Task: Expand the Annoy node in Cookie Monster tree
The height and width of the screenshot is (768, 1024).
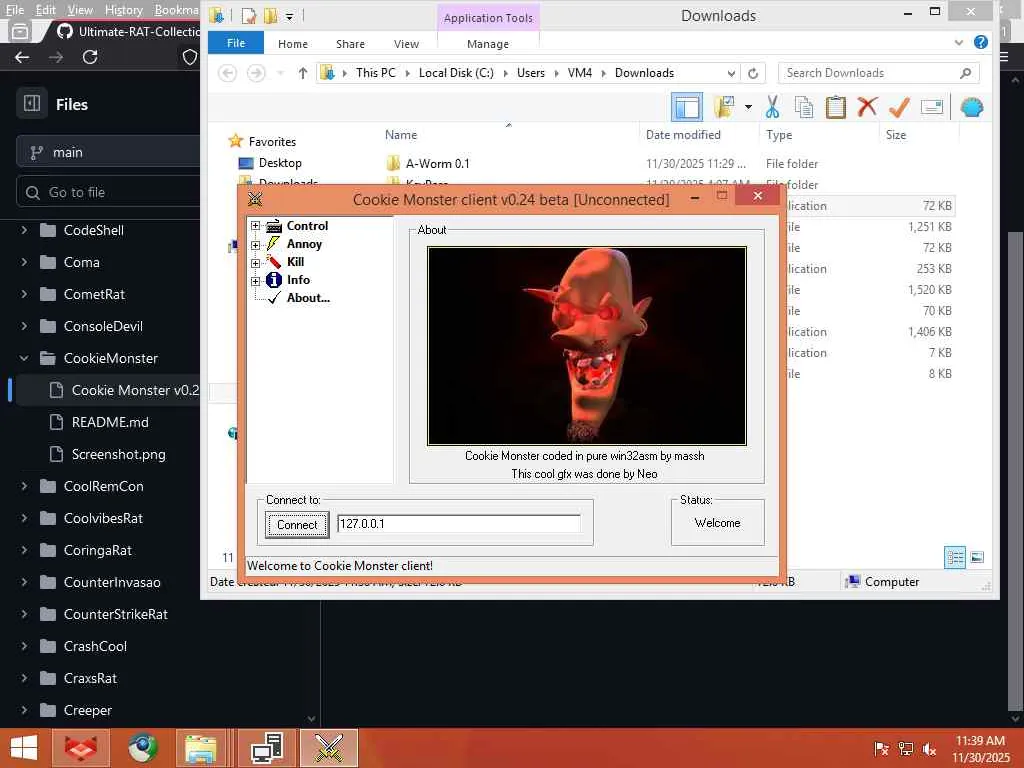Action: coord(255,245)
